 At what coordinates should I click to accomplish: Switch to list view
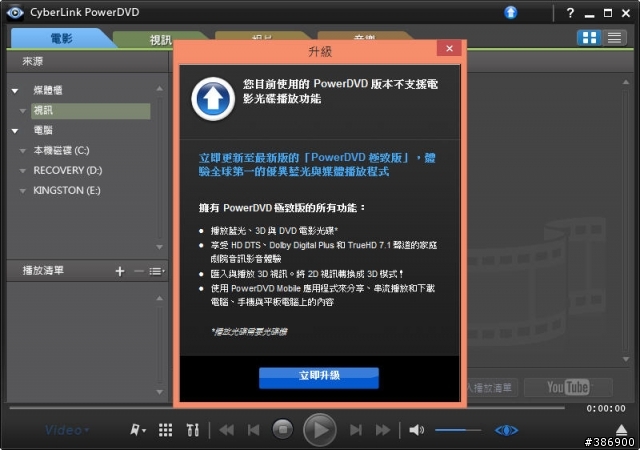[x=614, y=38]
